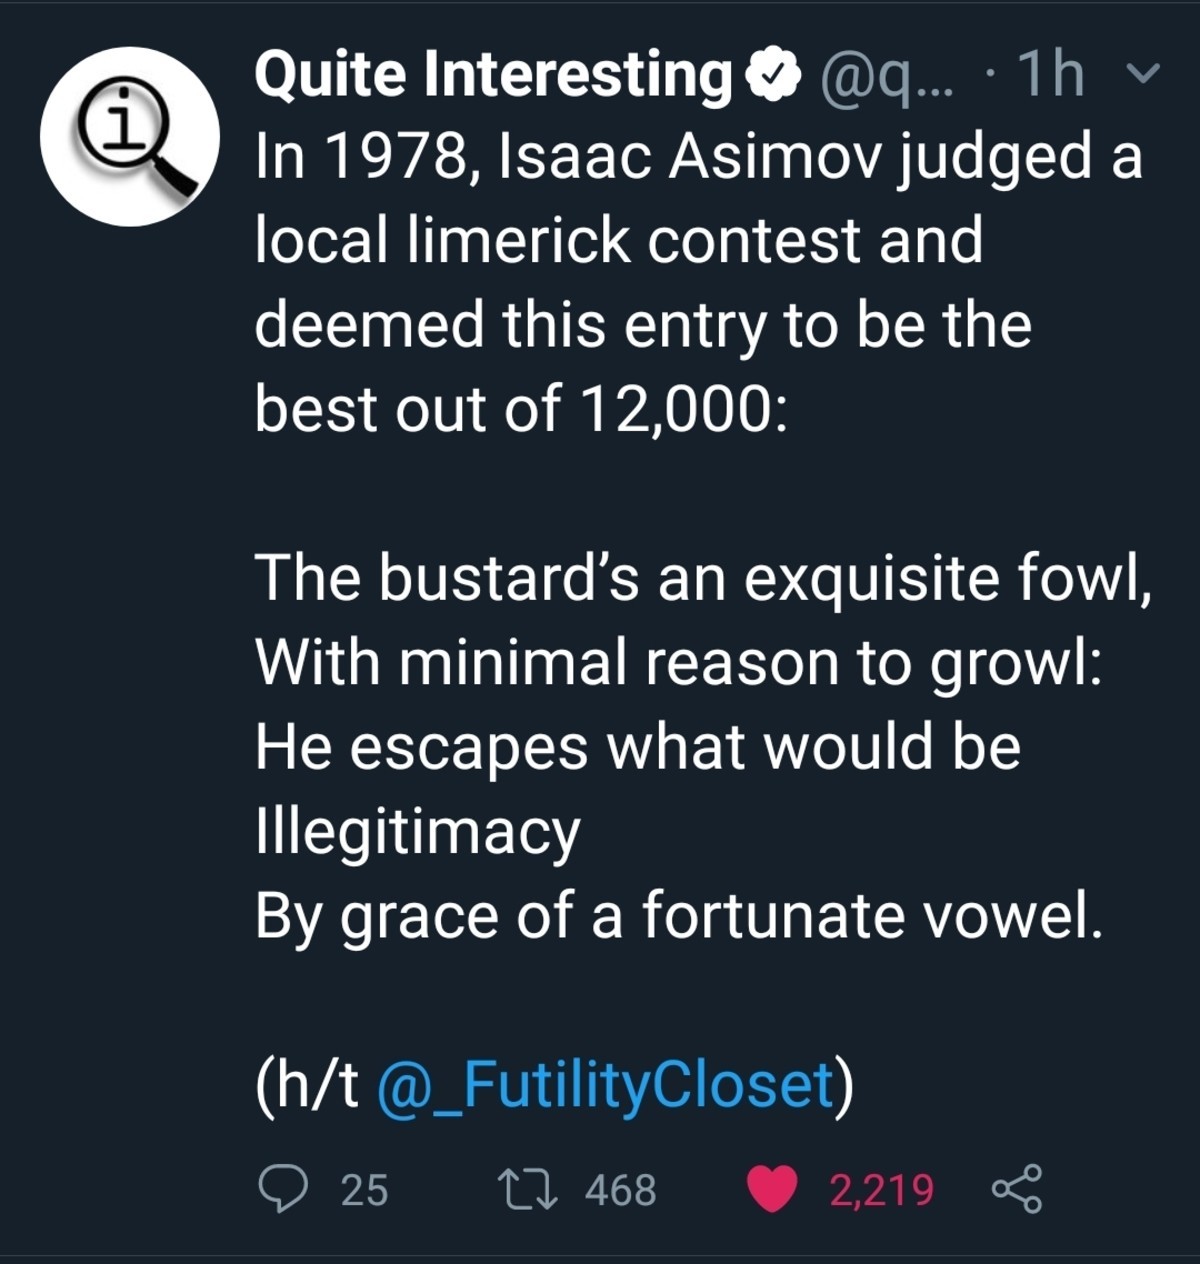Screen dimensions: 1200x1264
Task: Click the 2,219 likes count
Action: [881, 1190]
